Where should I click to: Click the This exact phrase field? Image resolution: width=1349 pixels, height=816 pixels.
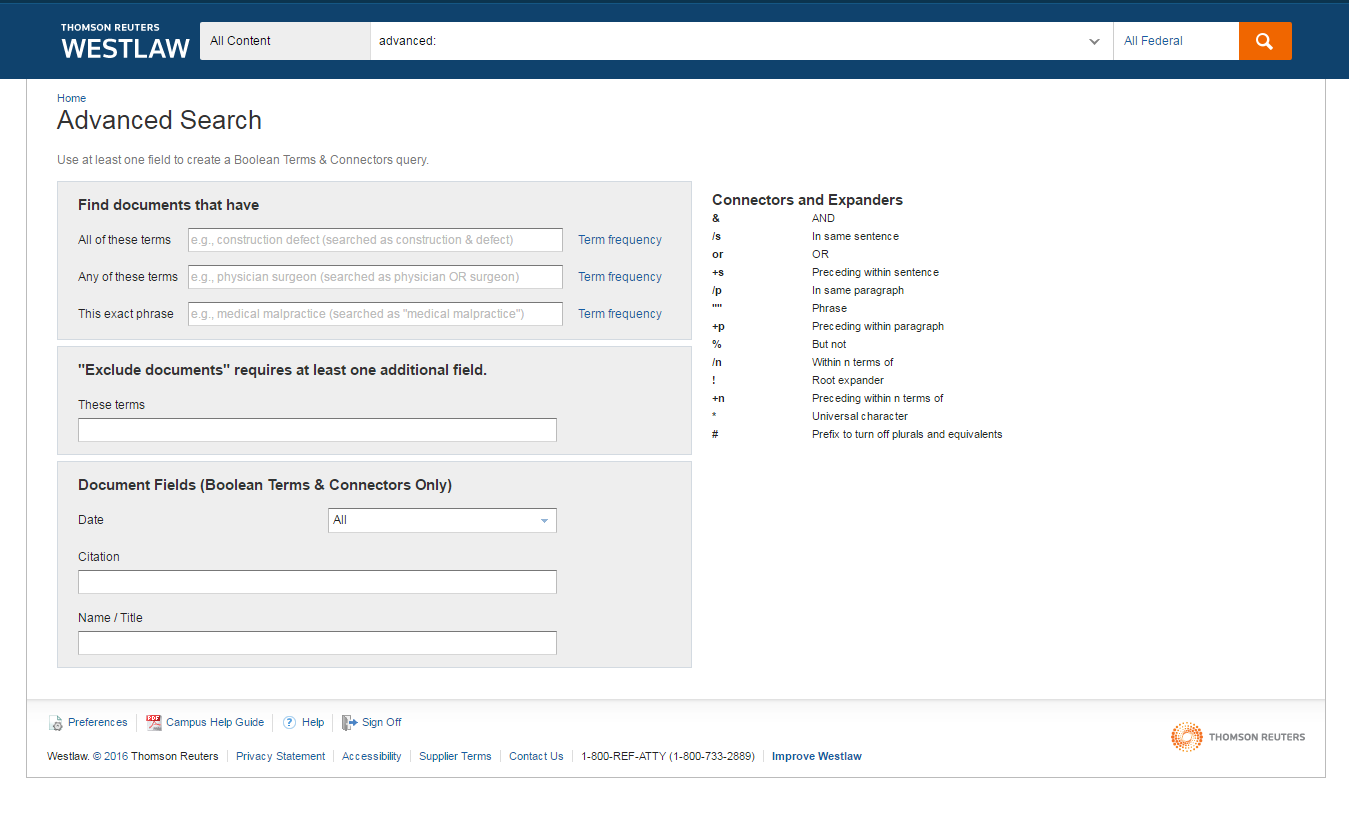point(375,314)
